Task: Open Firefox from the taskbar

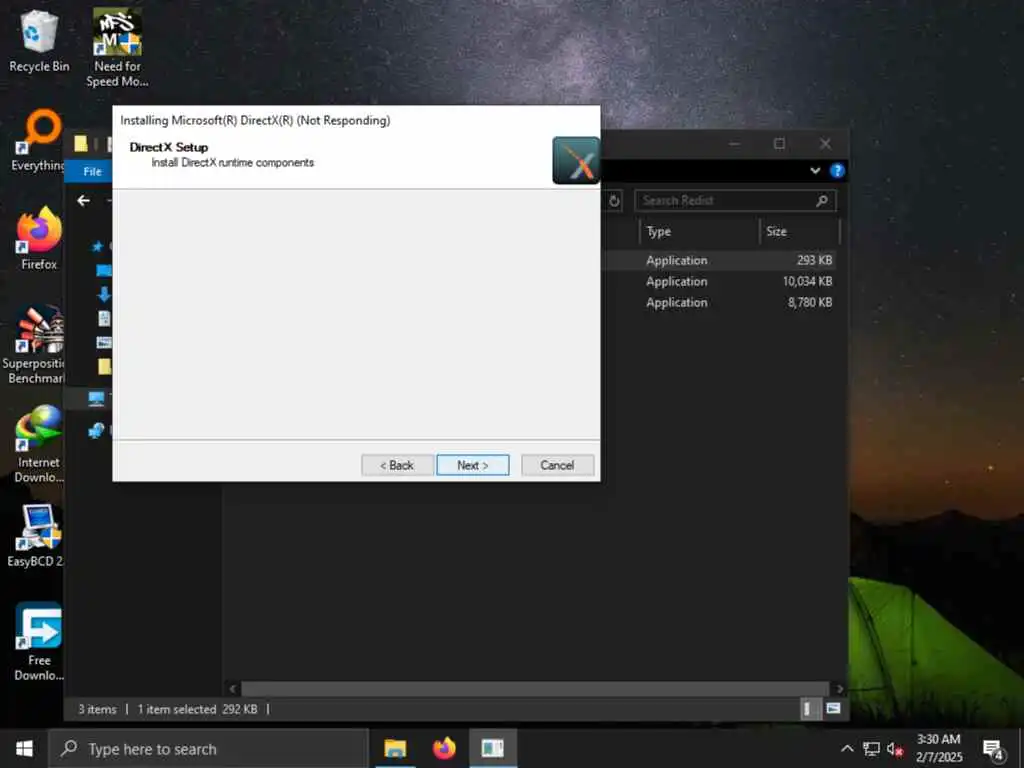Action: click(444, 748)
